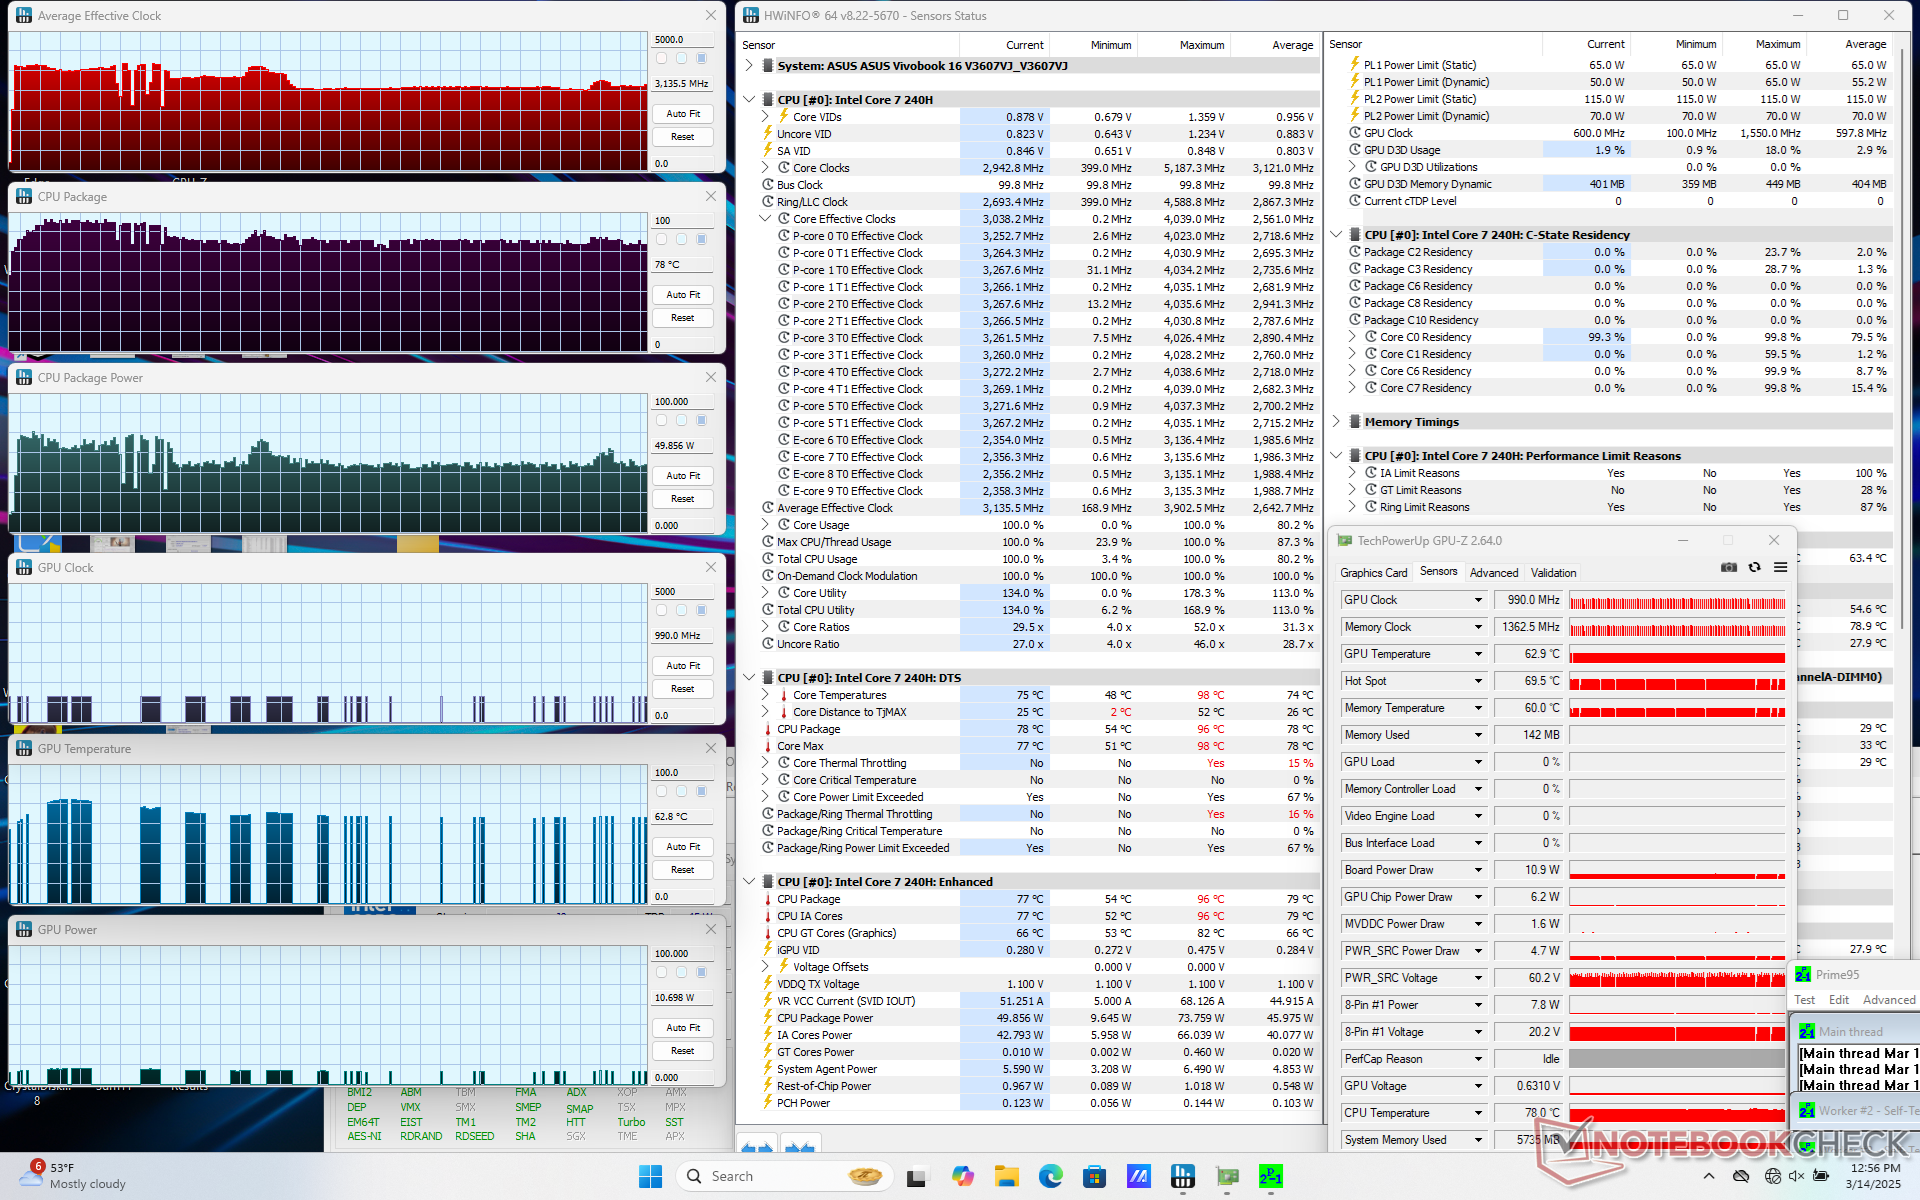
Task: Click Reset in CPU Package graph window
Action: pos(683,318)
